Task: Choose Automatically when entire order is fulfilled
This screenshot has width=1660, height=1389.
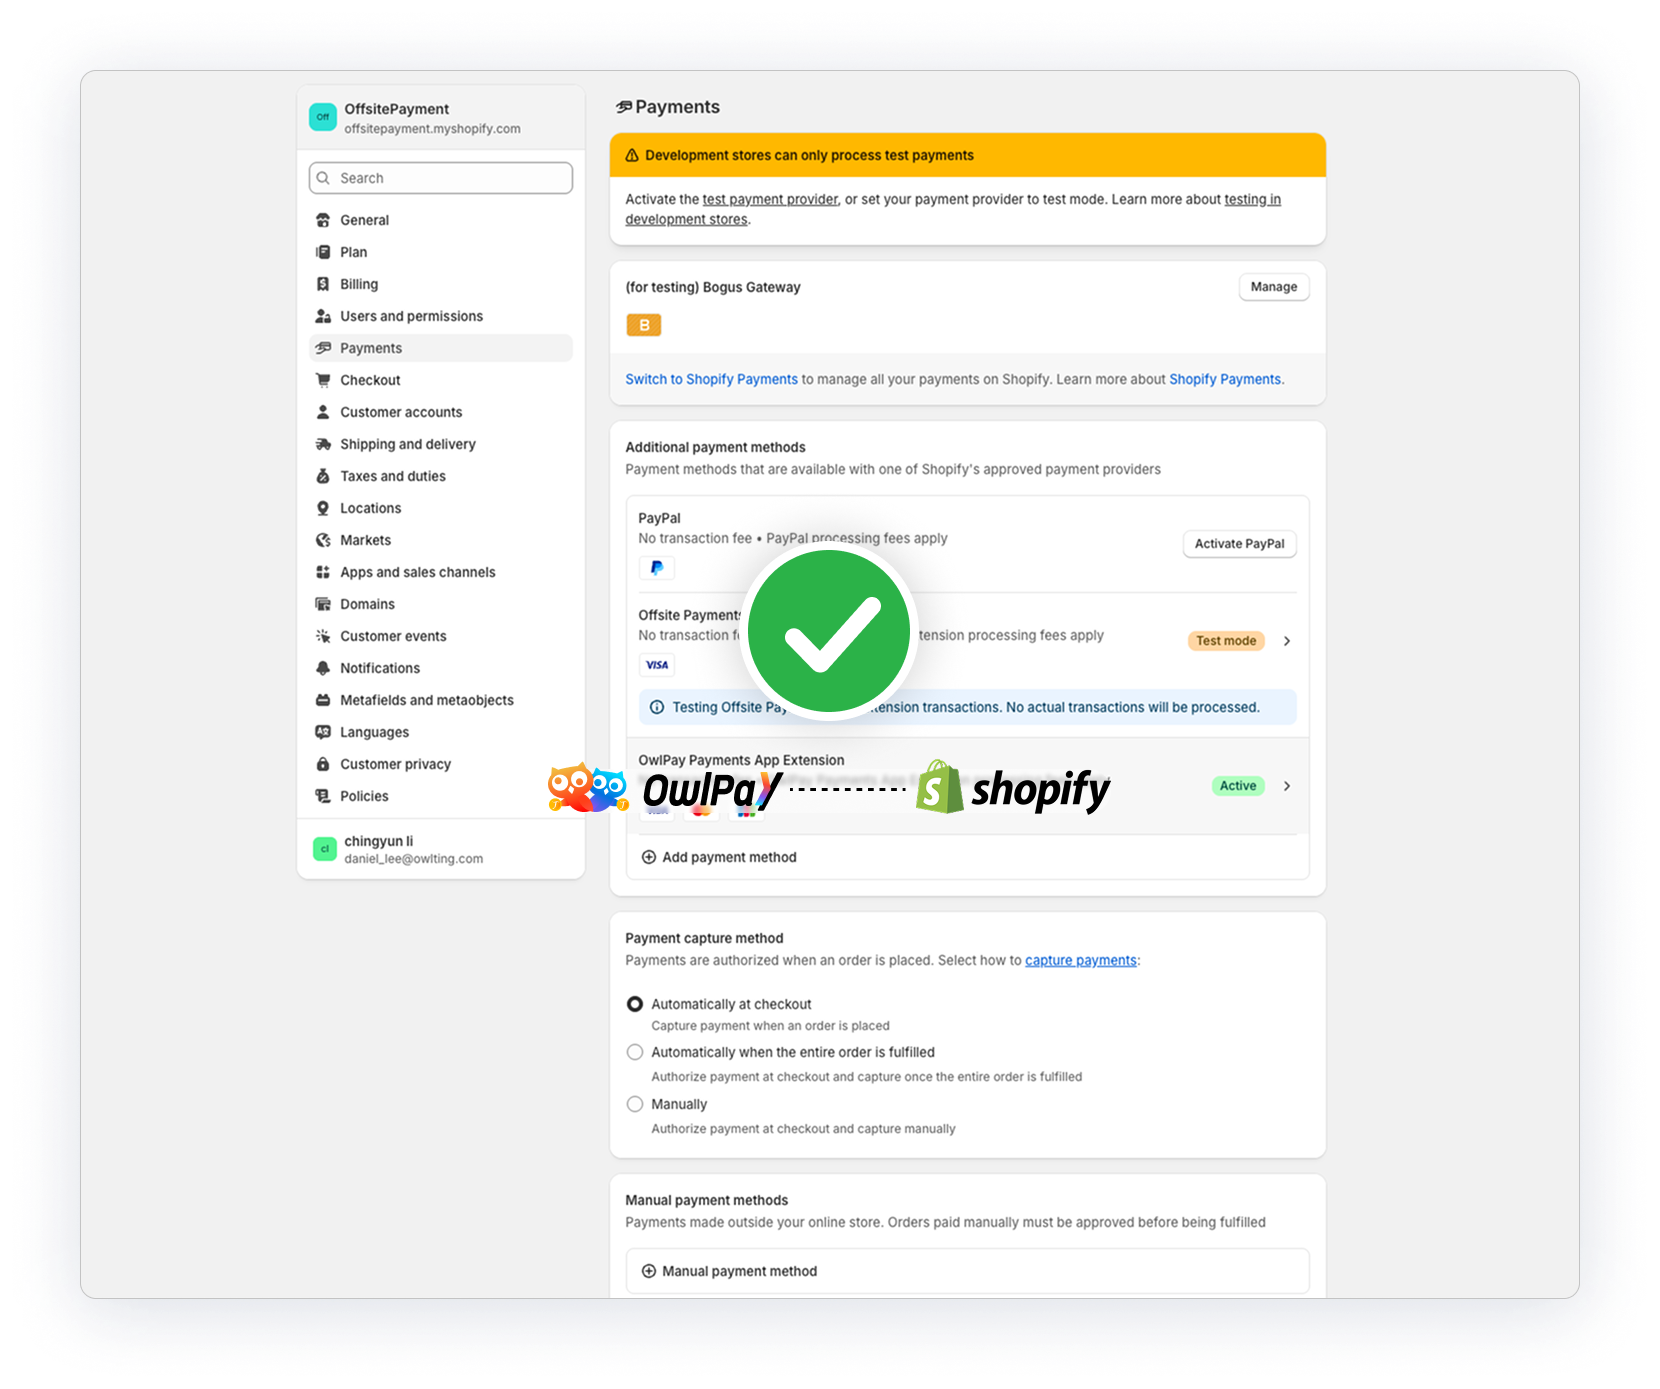Action: pos(635,1052)
